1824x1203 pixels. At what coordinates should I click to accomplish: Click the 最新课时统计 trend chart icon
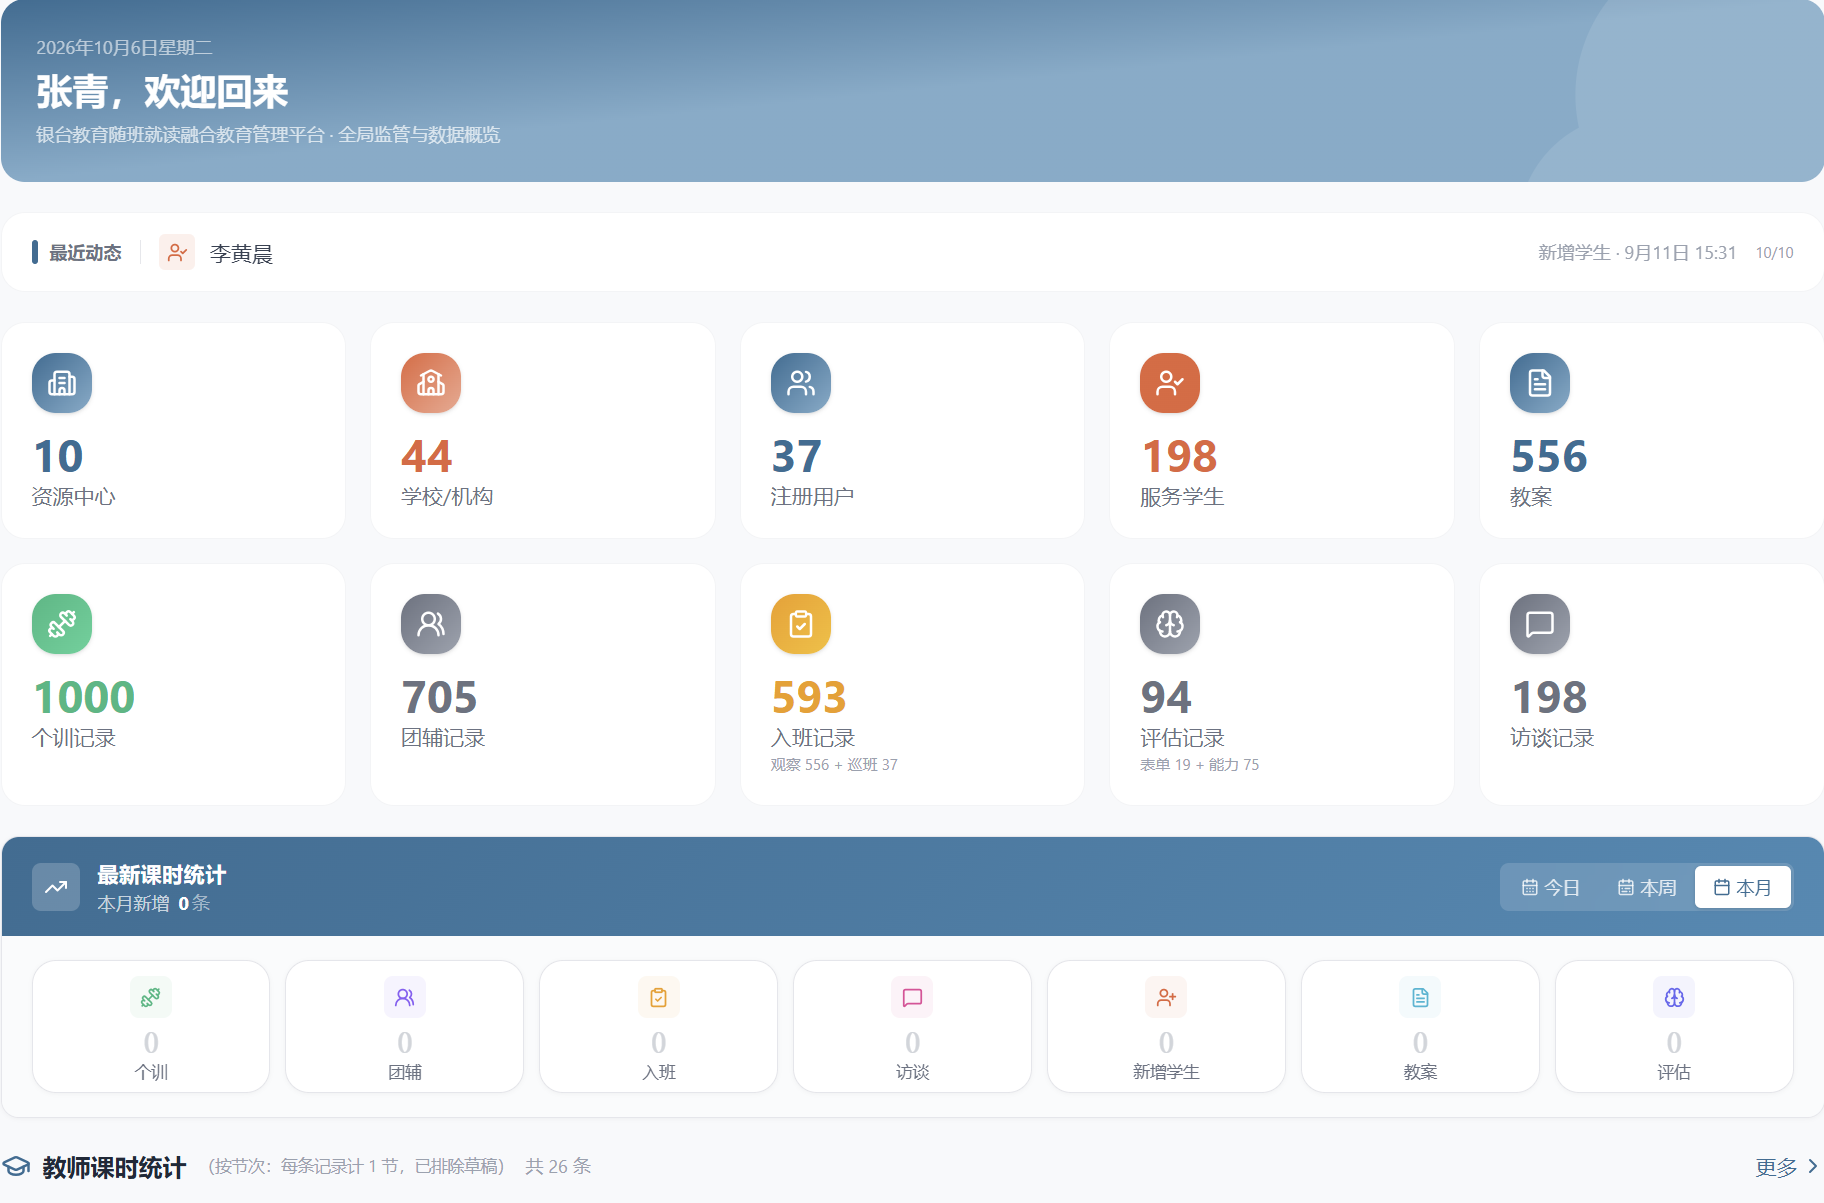(56, 887)
